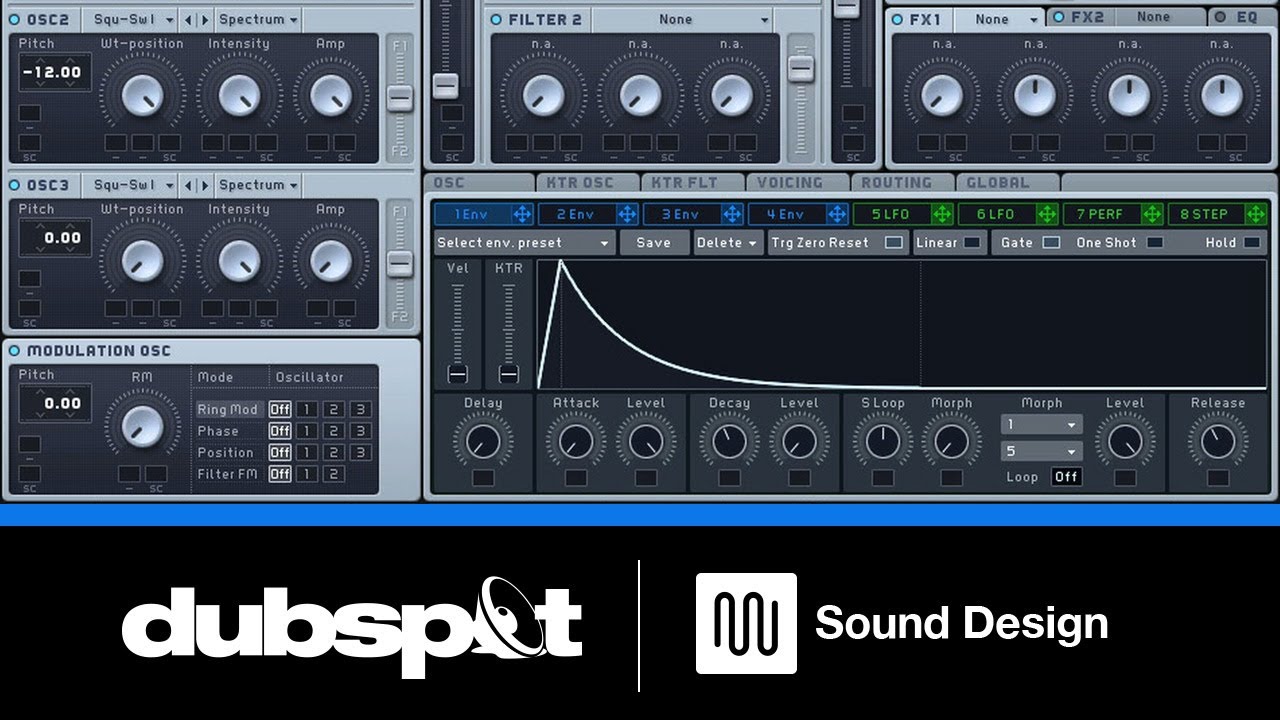Click the envelope Release knob
Viewport: 1280px width, 720px height.
pos(1218,441)
